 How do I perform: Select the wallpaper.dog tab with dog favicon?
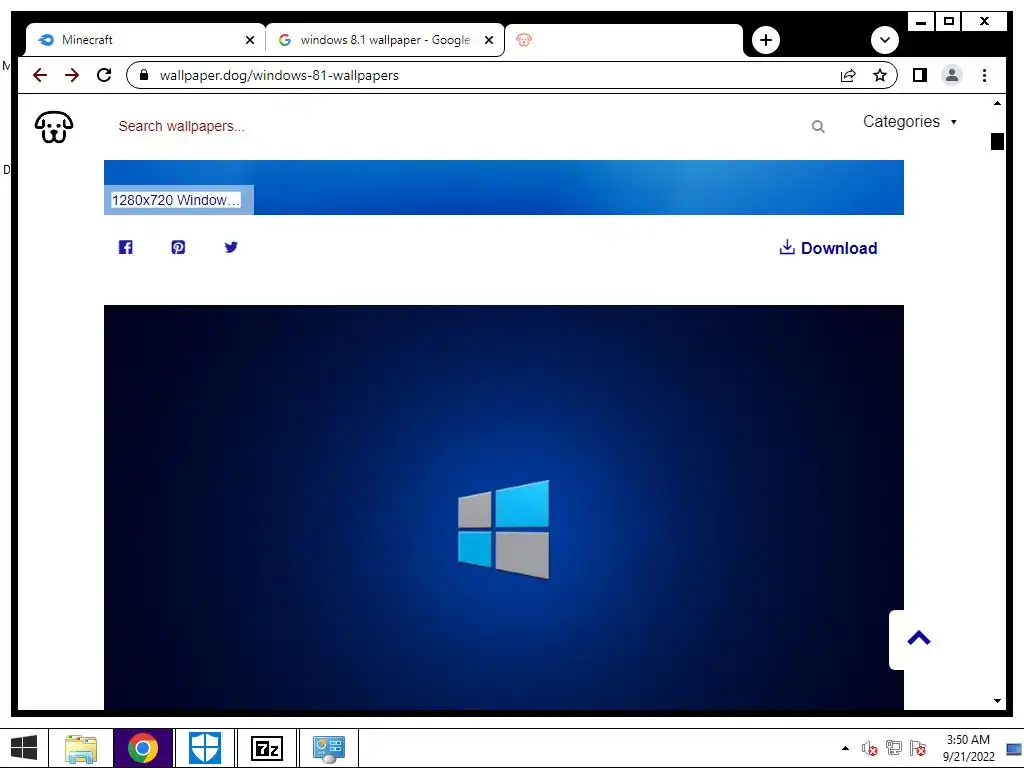[624, 40]
